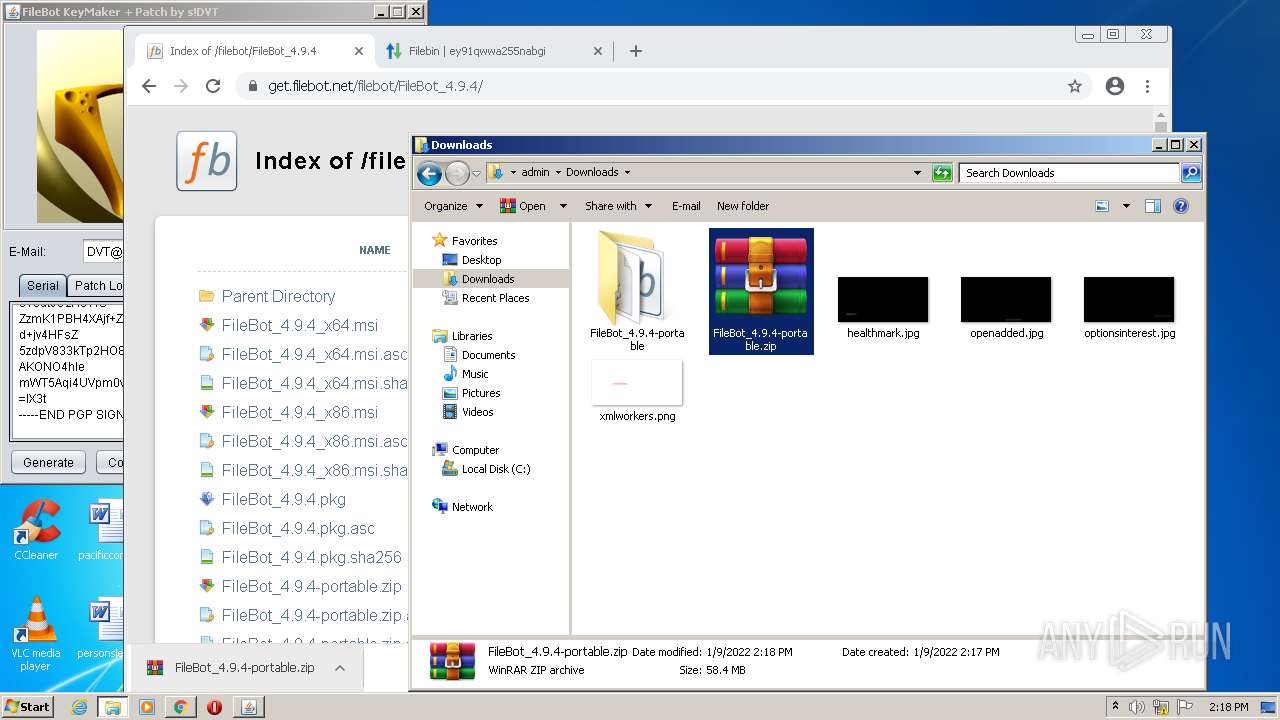Viewport: 1280px width, 720px height.
Task: Open the Chrome three-dot menu
Action: click(x=1147, y=86)
